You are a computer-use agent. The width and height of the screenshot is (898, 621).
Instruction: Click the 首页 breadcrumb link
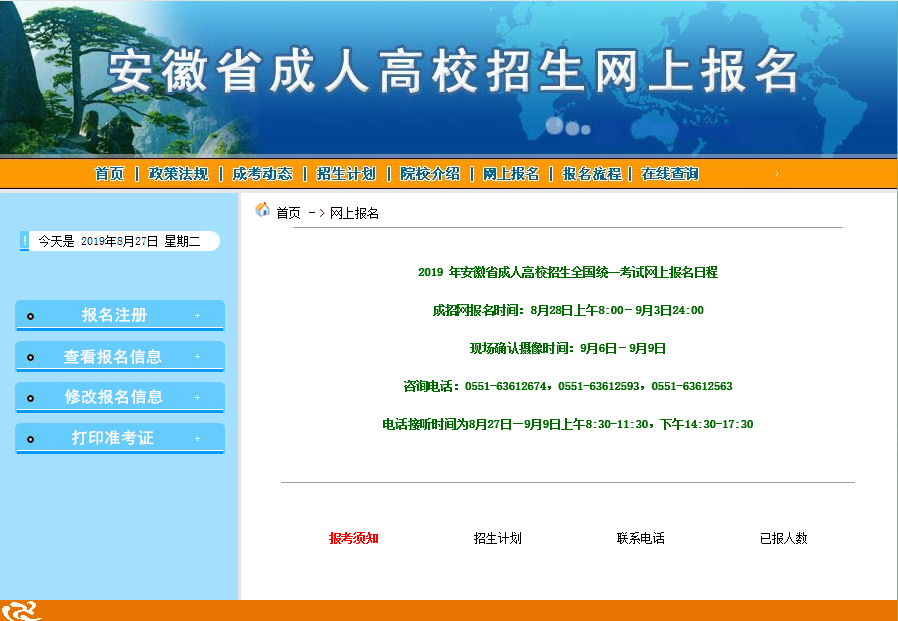click(x=288, y=213)
